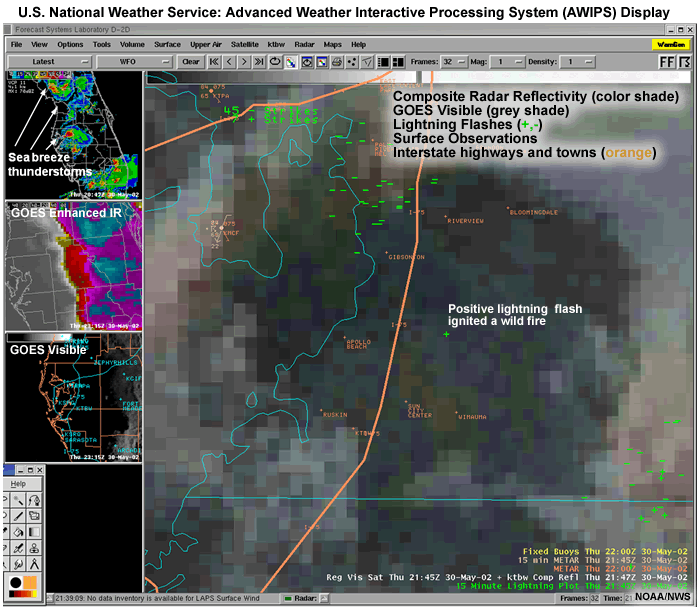Toggle animation looping with the circular arrow
The width and height of the screenshot is (700, 610).
pos(275,62)
